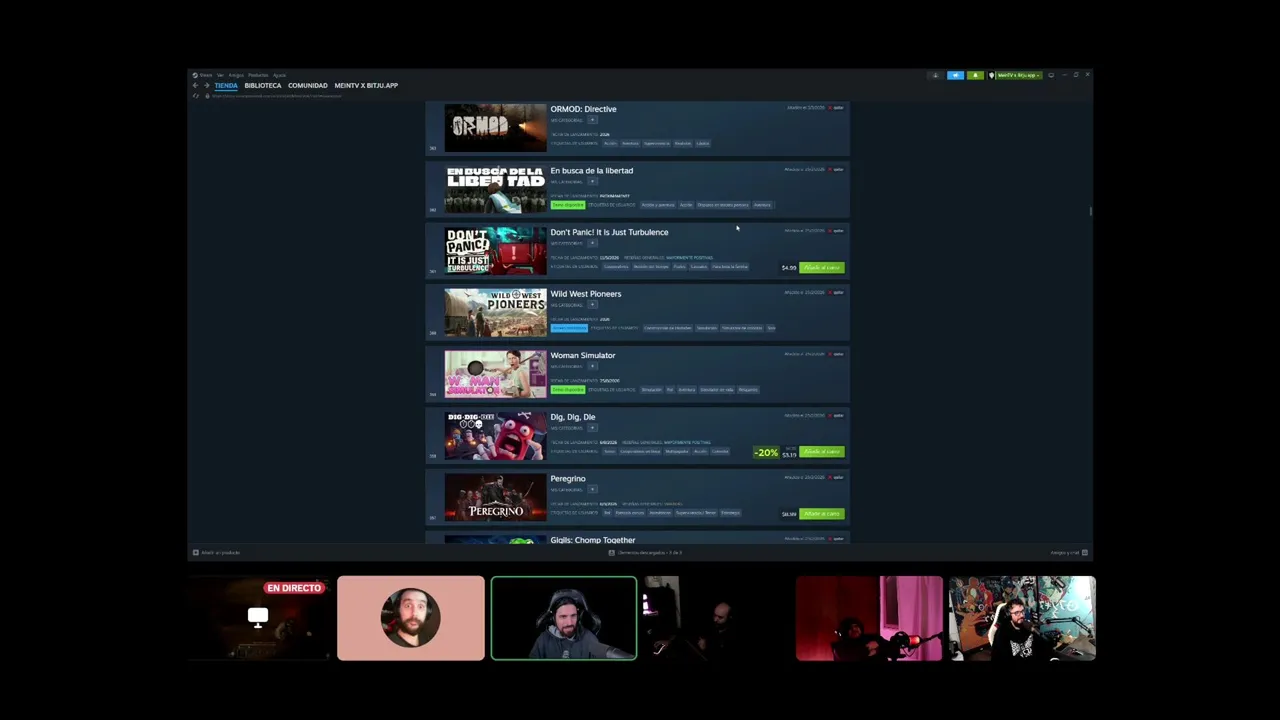Viewport: 1280px width, 720px height.
Task: Remove Don't Panic! It Is Just Turbulence from wishlist
Action: tap(836, 231)
